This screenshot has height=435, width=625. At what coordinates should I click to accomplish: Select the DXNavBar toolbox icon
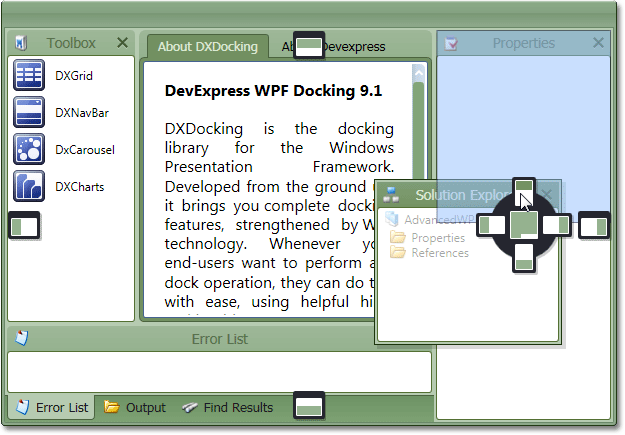pos(28,113)
